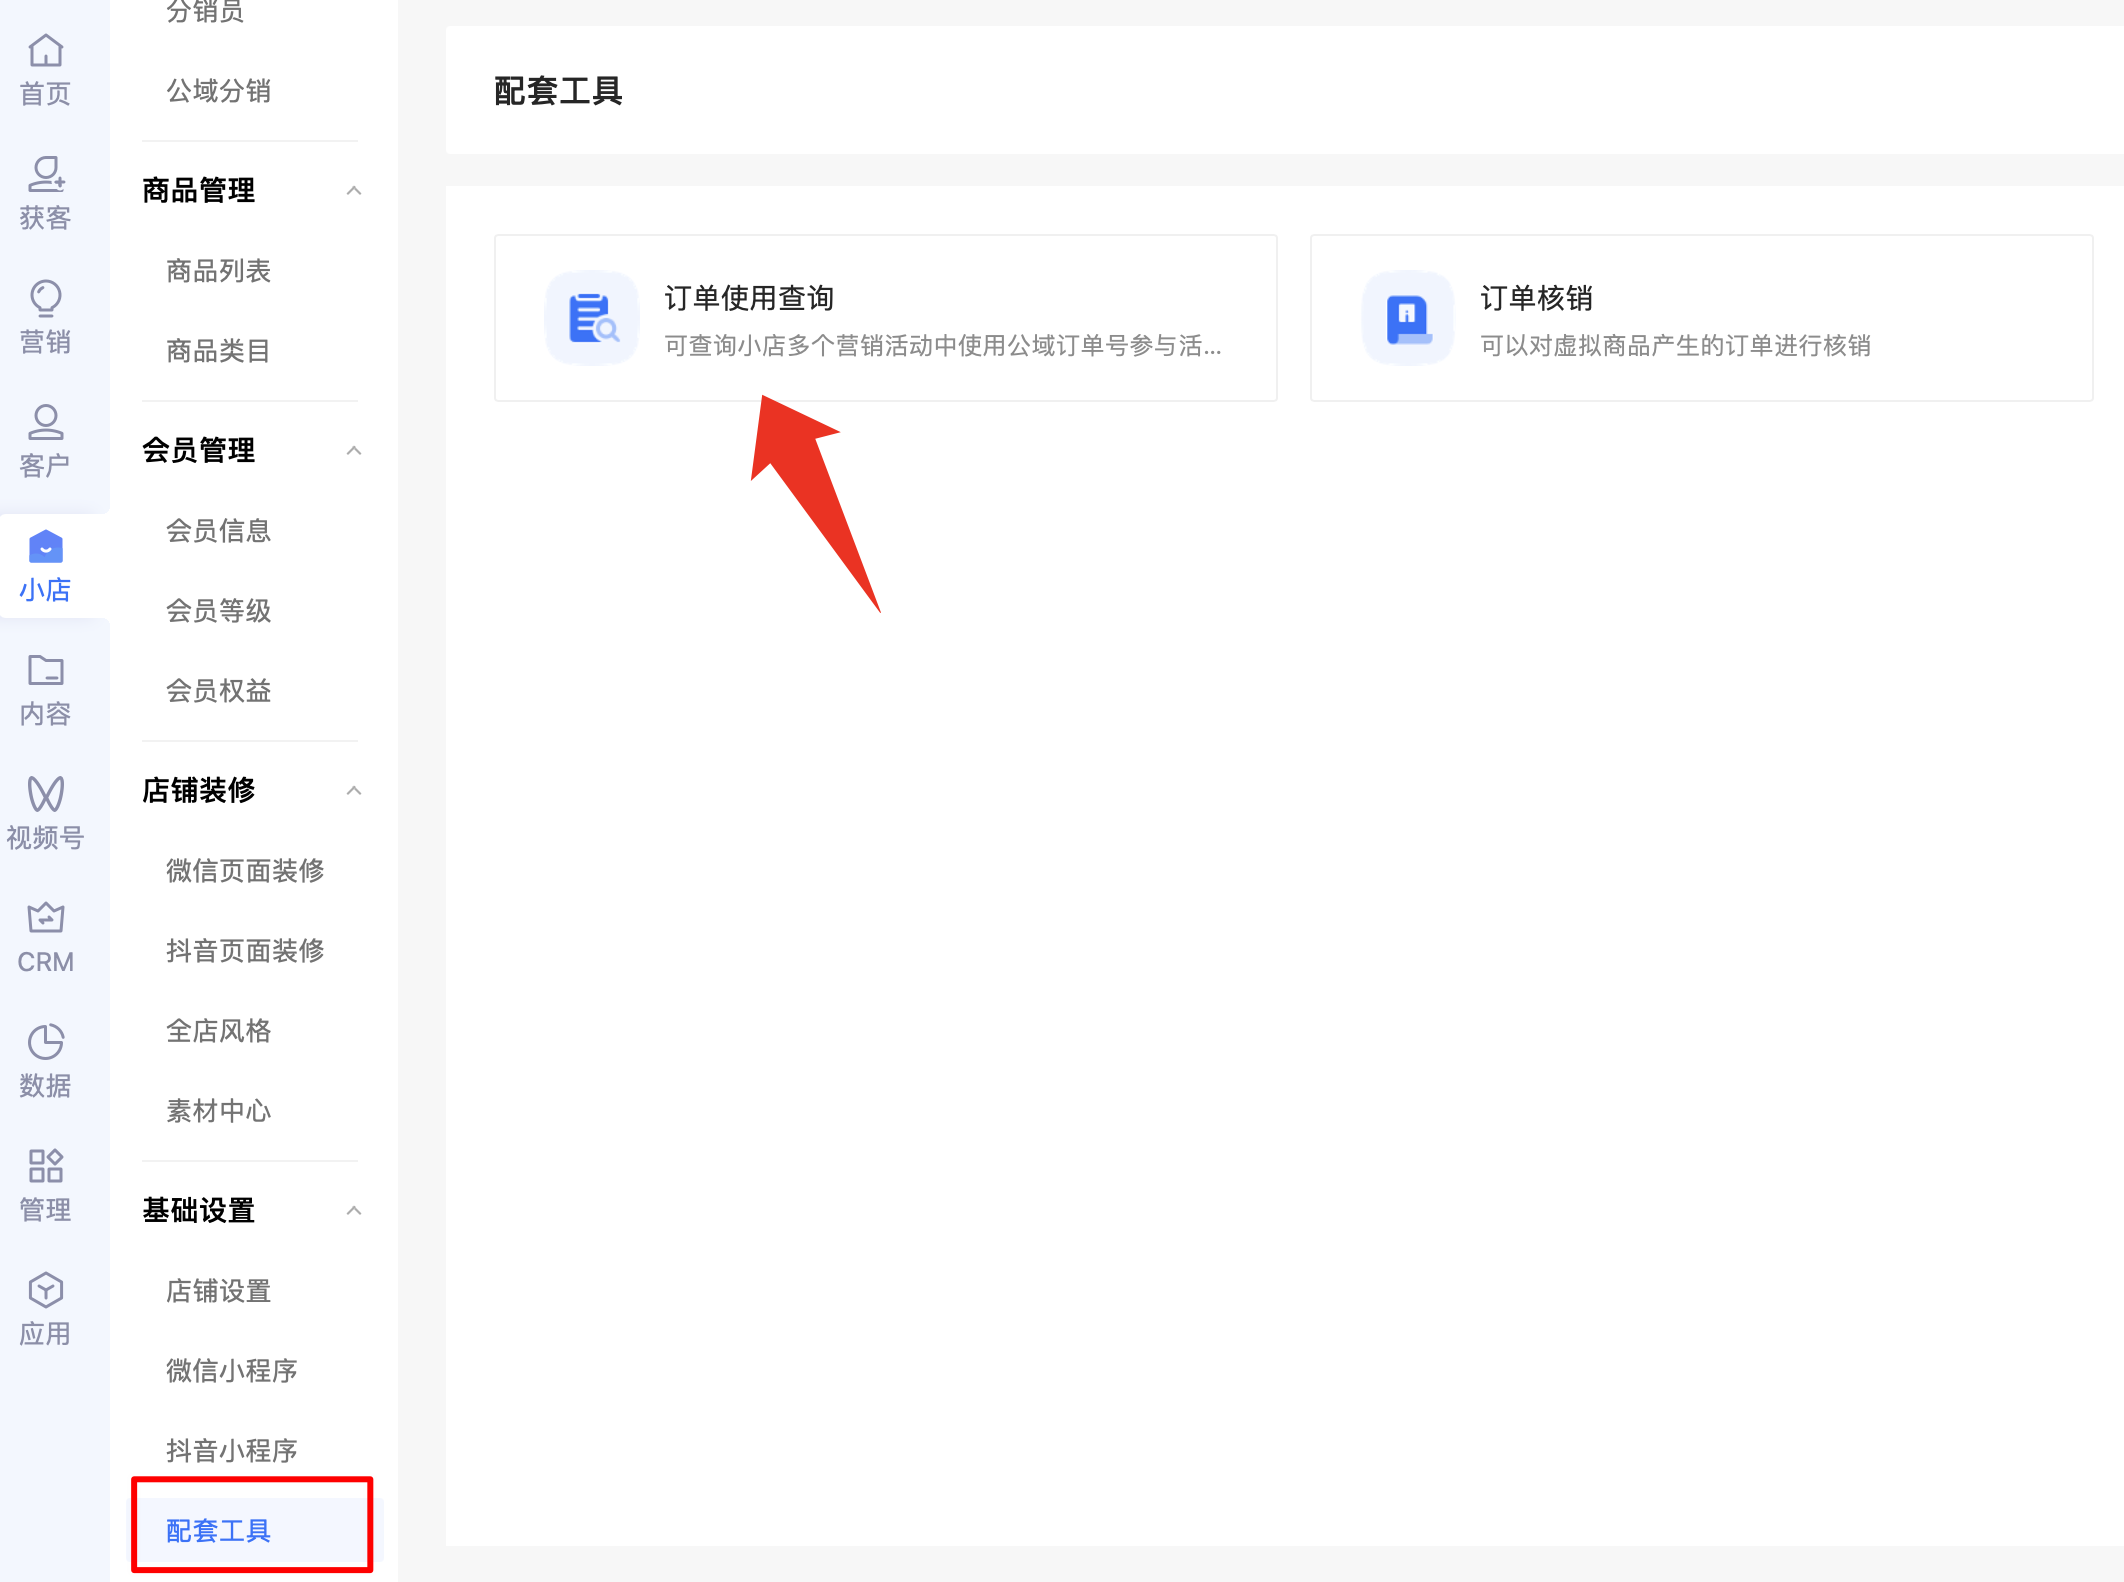
Task: Open 素材中心 menu item
Action: 218,1111
